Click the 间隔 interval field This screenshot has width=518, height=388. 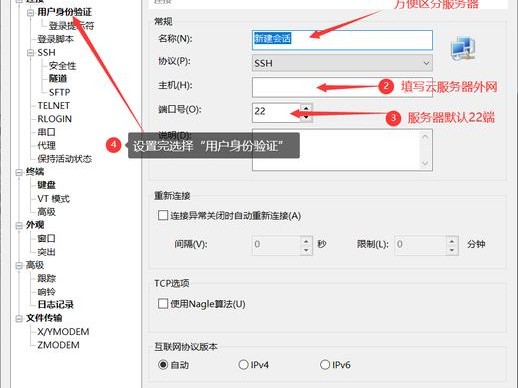tap(276, 245)
